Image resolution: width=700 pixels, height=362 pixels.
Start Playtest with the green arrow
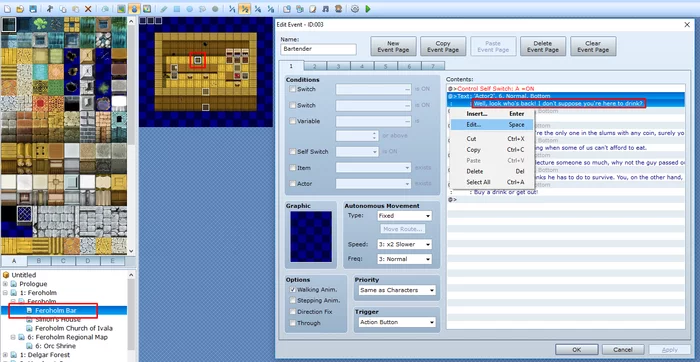tap(368, 8)
